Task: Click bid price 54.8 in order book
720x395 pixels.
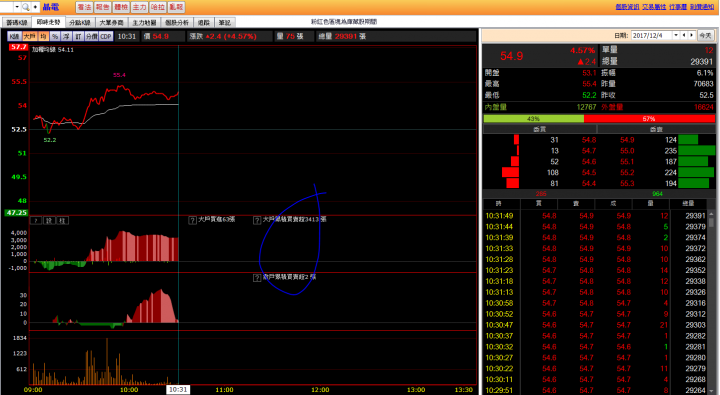Action: (589, 140)
